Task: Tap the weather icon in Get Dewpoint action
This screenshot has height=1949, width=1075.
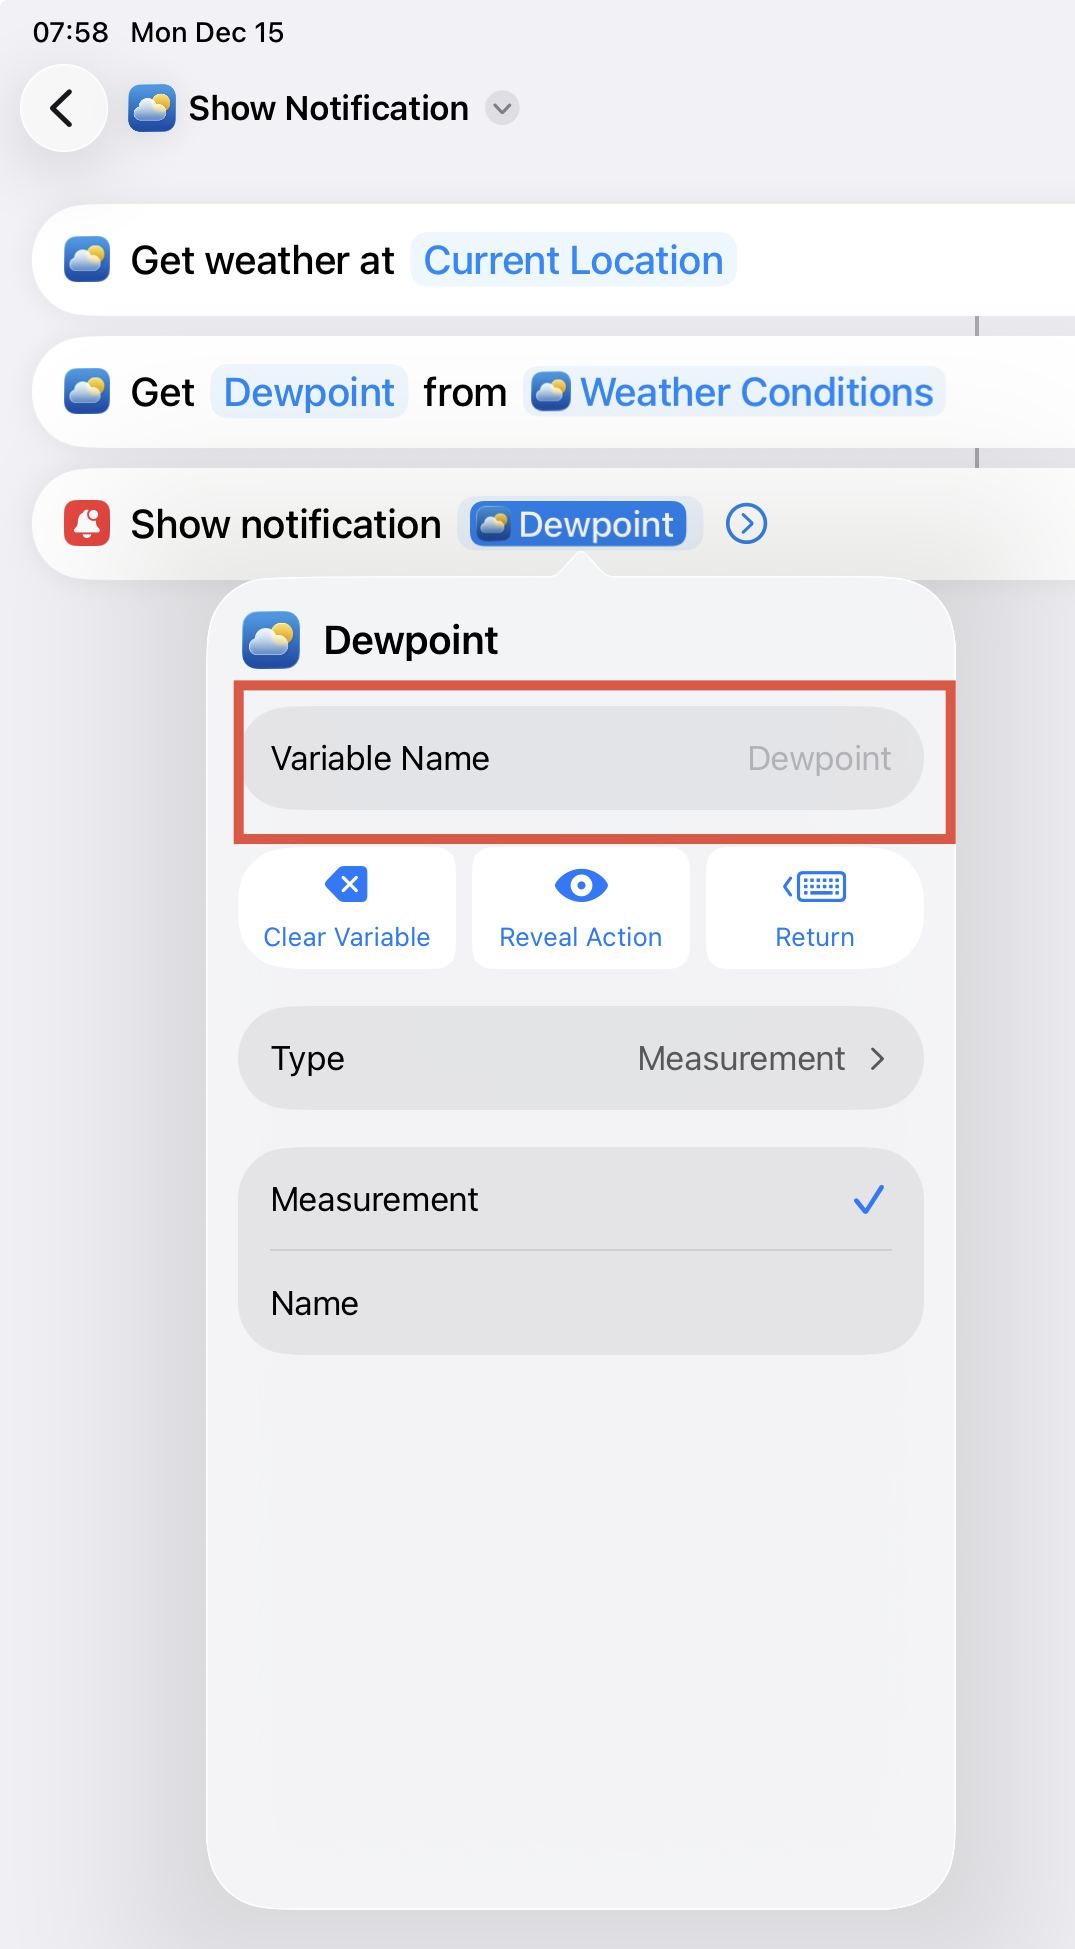Action: [x=87, y=392]
